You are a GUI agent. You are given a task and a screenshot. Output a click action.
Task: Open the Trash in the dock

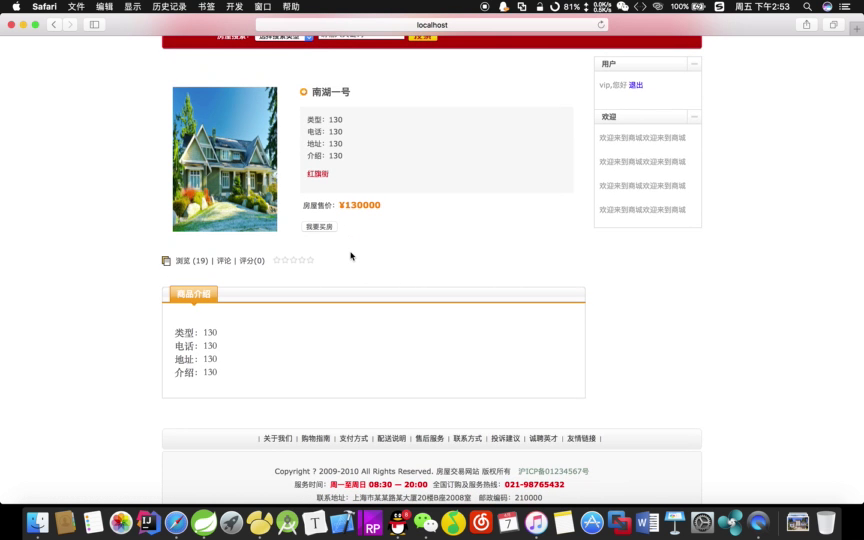click(826, 522)
